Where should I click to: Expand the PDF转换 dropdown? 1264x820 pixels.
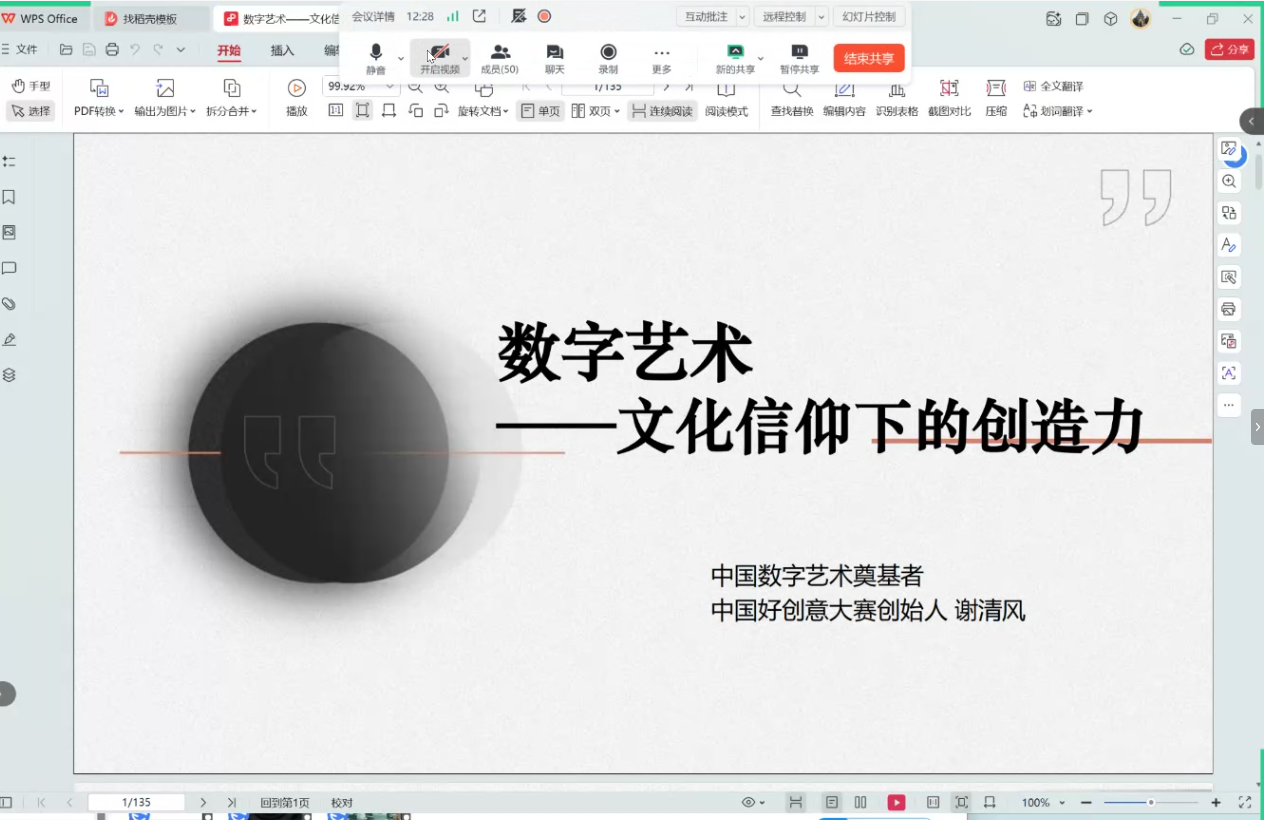99,111
